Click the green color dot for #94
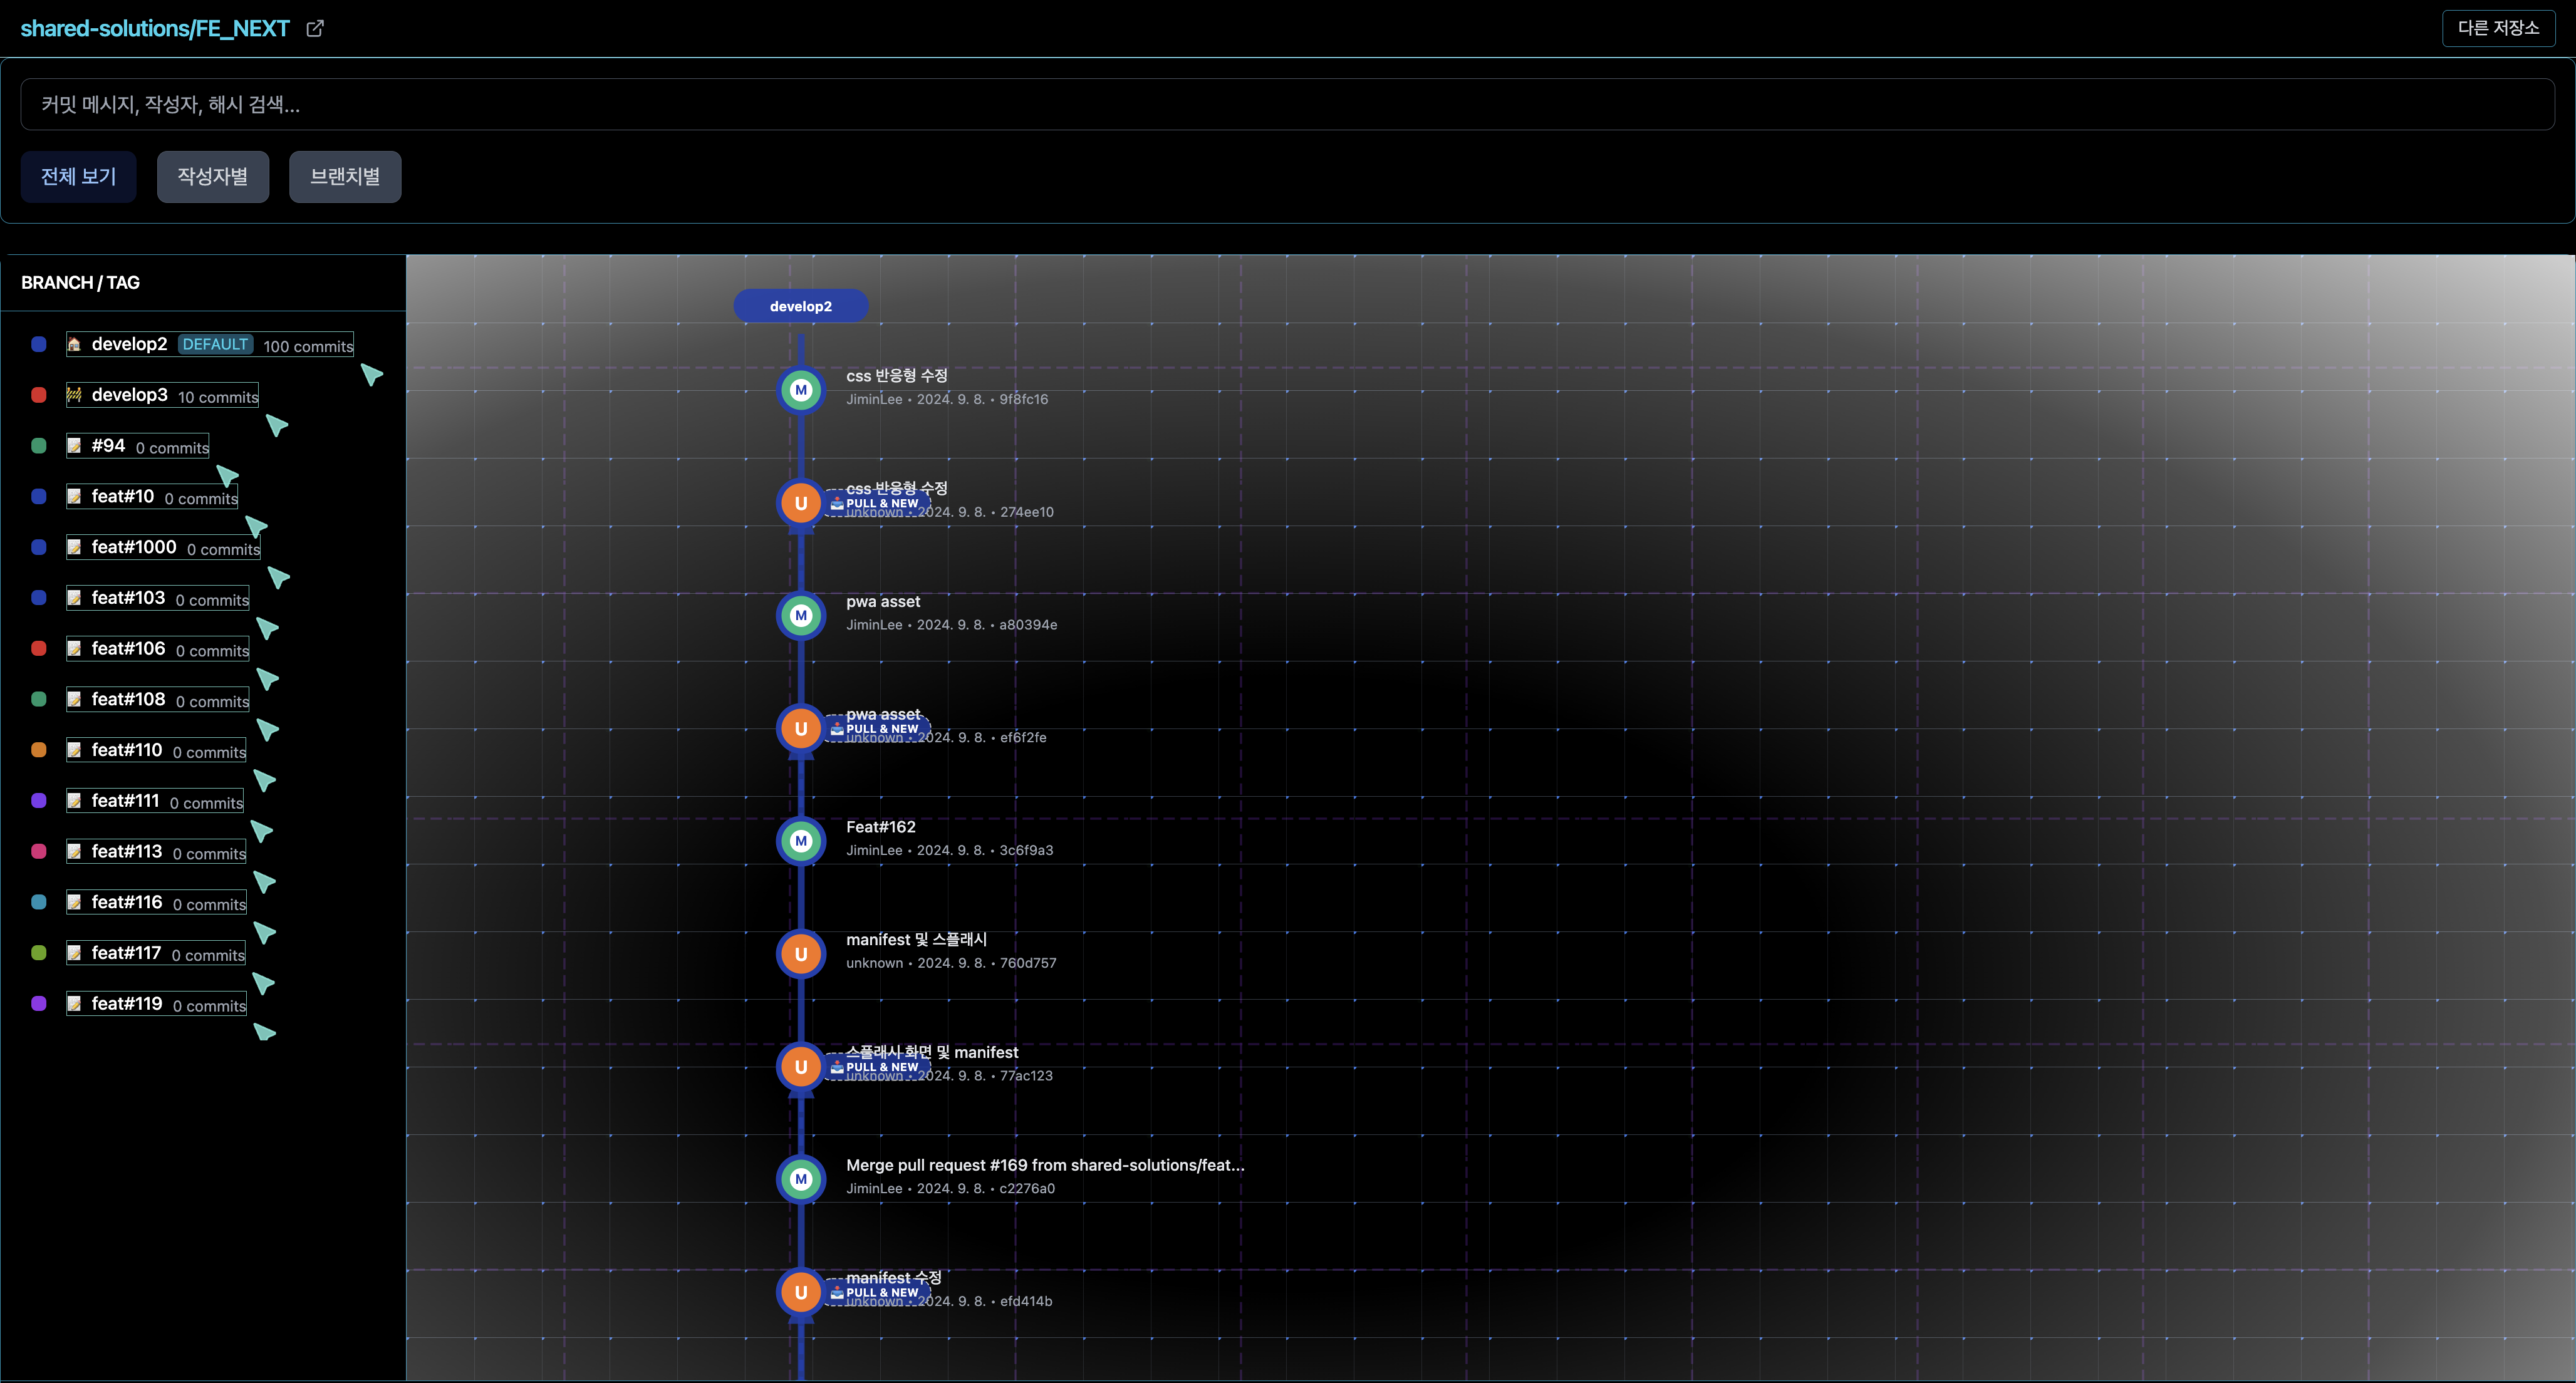This screenshot has width=2576, height=1383. [x=39, y=446]
